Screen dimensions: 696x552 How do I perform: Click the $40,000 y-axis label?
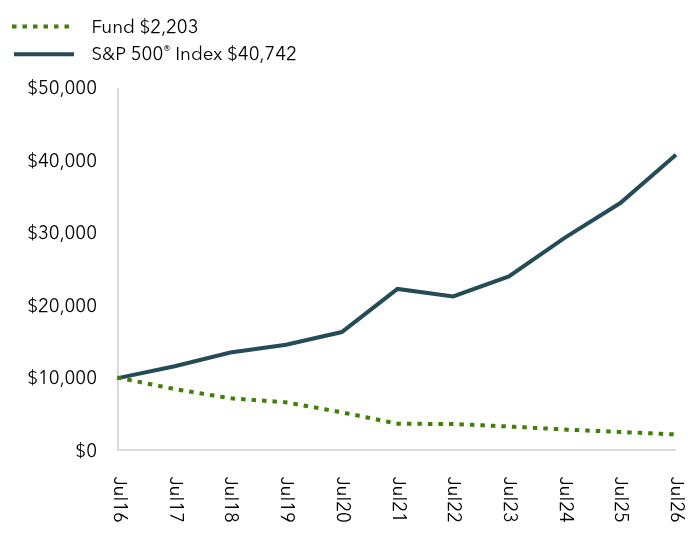(x=62, y=161)
